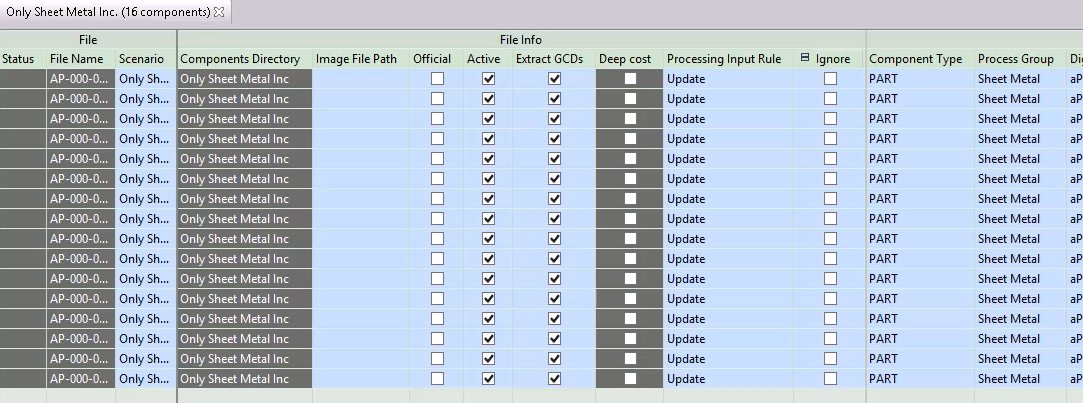Check the Official checkbox in the first row
The width and height of the screenshot is (1083, 403).
437,79
